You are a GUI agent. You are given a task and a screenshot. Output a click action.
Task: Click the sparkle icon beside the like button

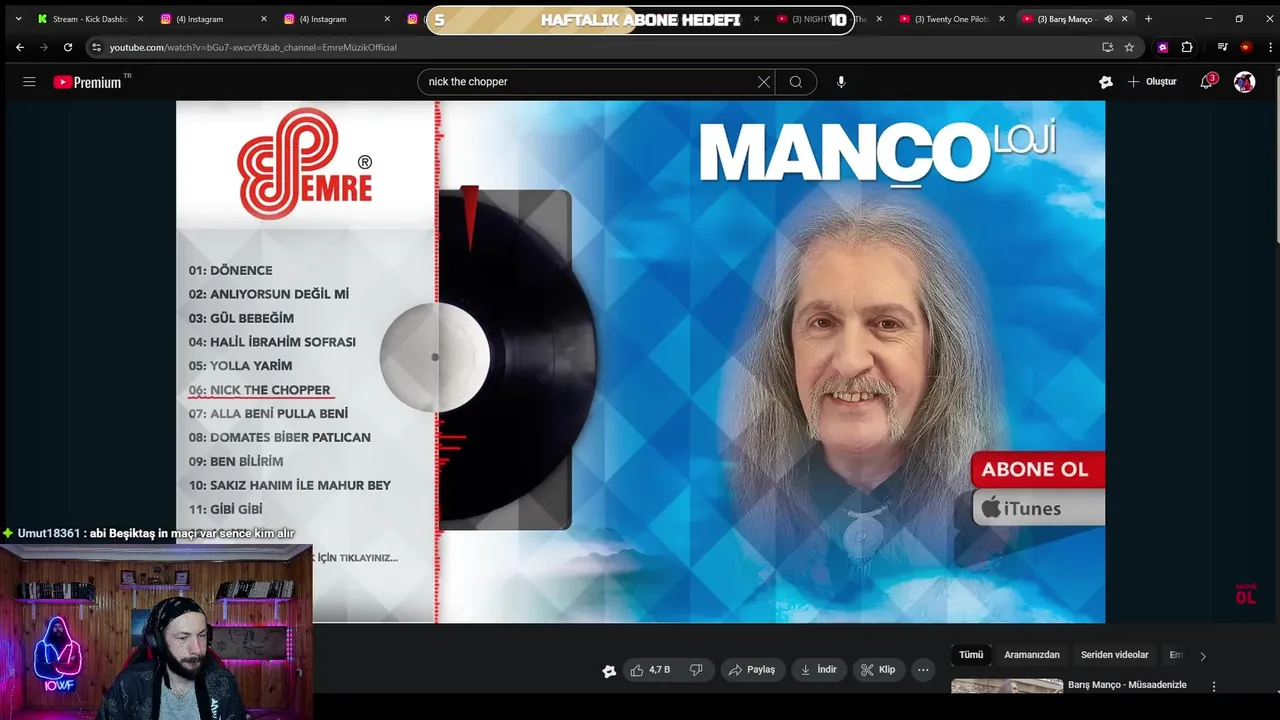tap(609, 671)
